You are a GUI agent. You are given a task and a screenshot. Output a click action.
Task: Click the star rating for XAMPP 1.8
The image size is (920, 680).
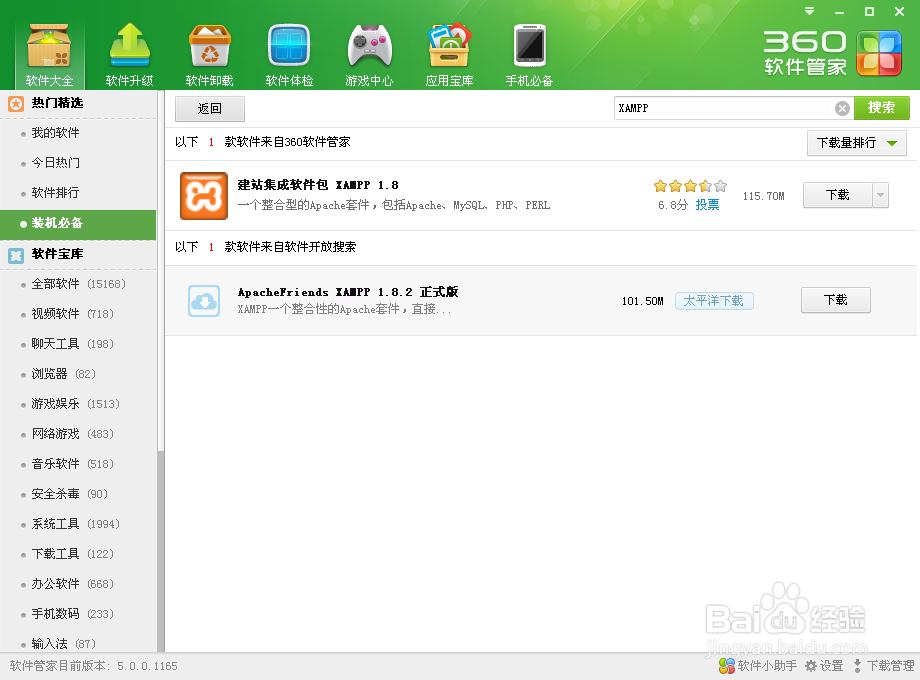[691, 187]
